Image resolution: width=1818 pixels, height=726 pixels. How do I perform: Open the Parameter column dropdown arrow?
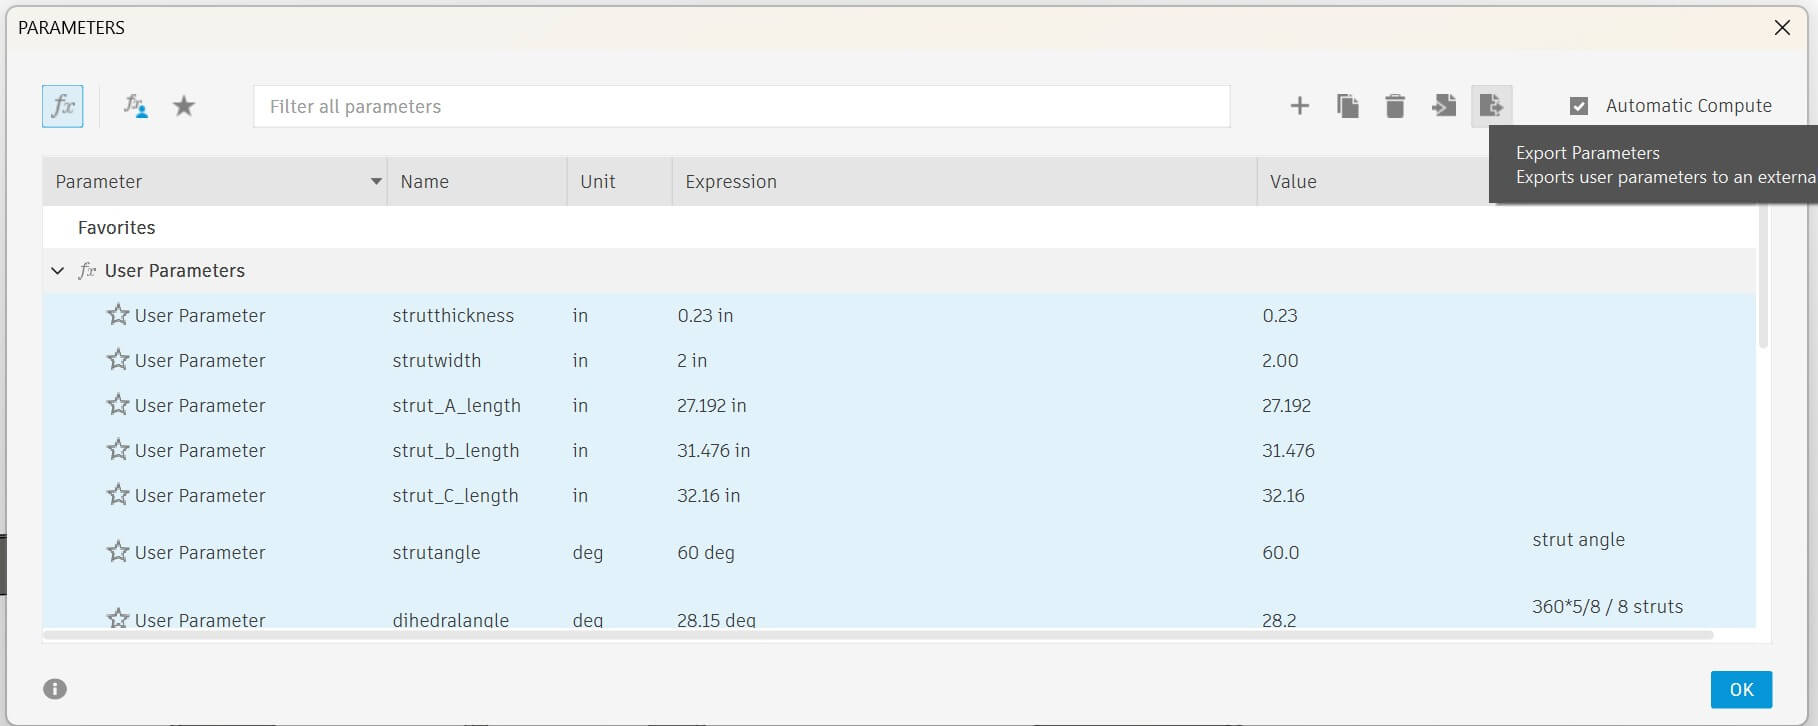coord(376,181)
